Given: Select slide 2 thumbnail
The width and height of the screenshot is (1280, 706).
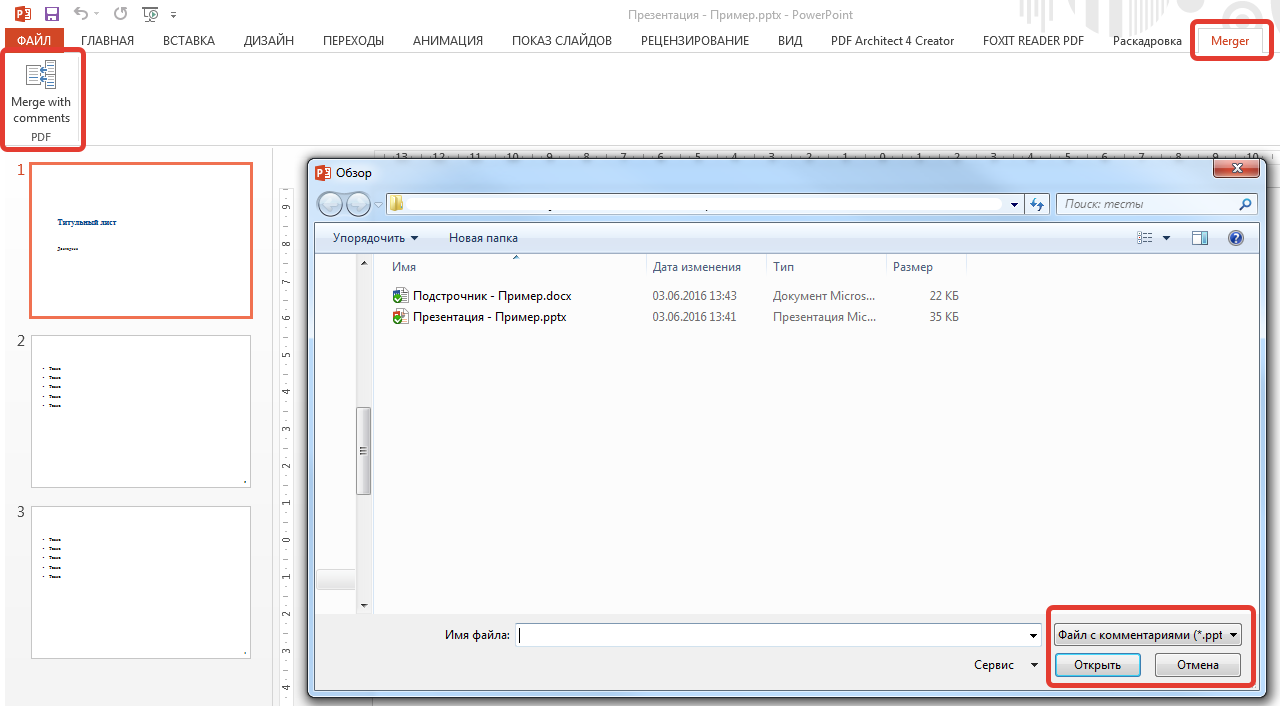Looking at the screenshot, I should 141,411.
